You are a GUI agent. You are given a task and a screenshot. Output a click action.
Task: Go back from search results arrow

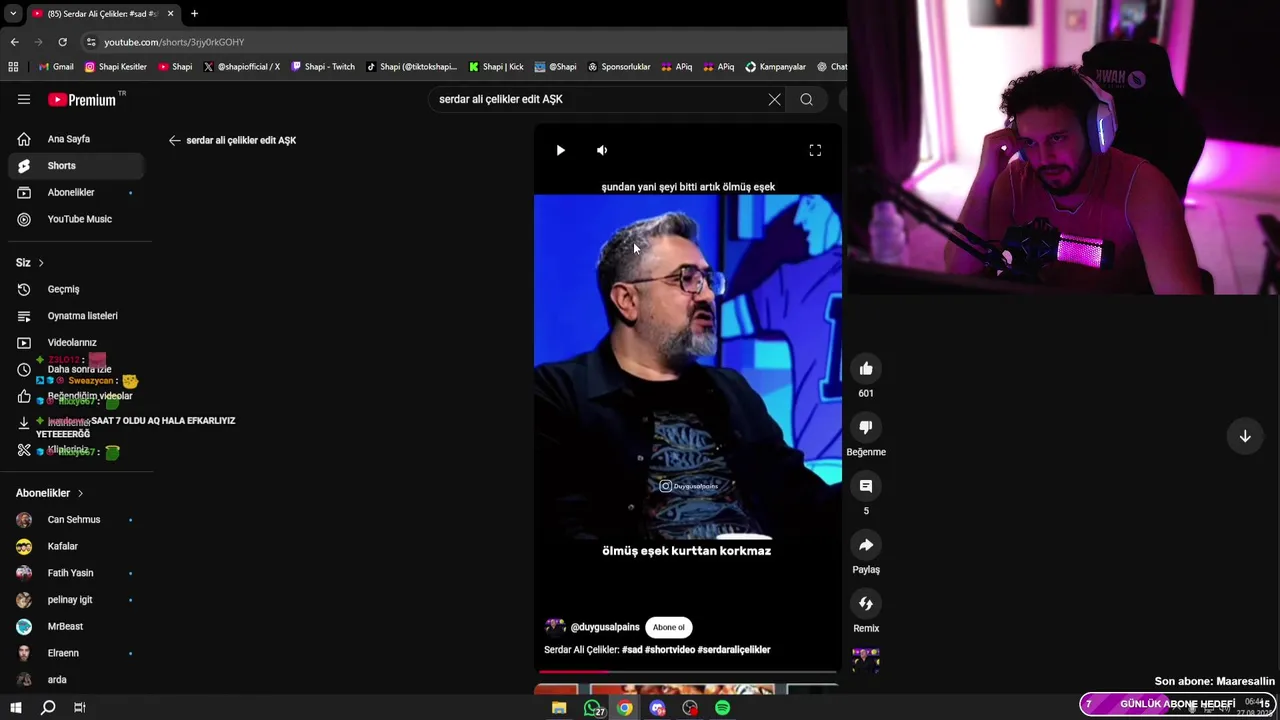pos(175,141)
